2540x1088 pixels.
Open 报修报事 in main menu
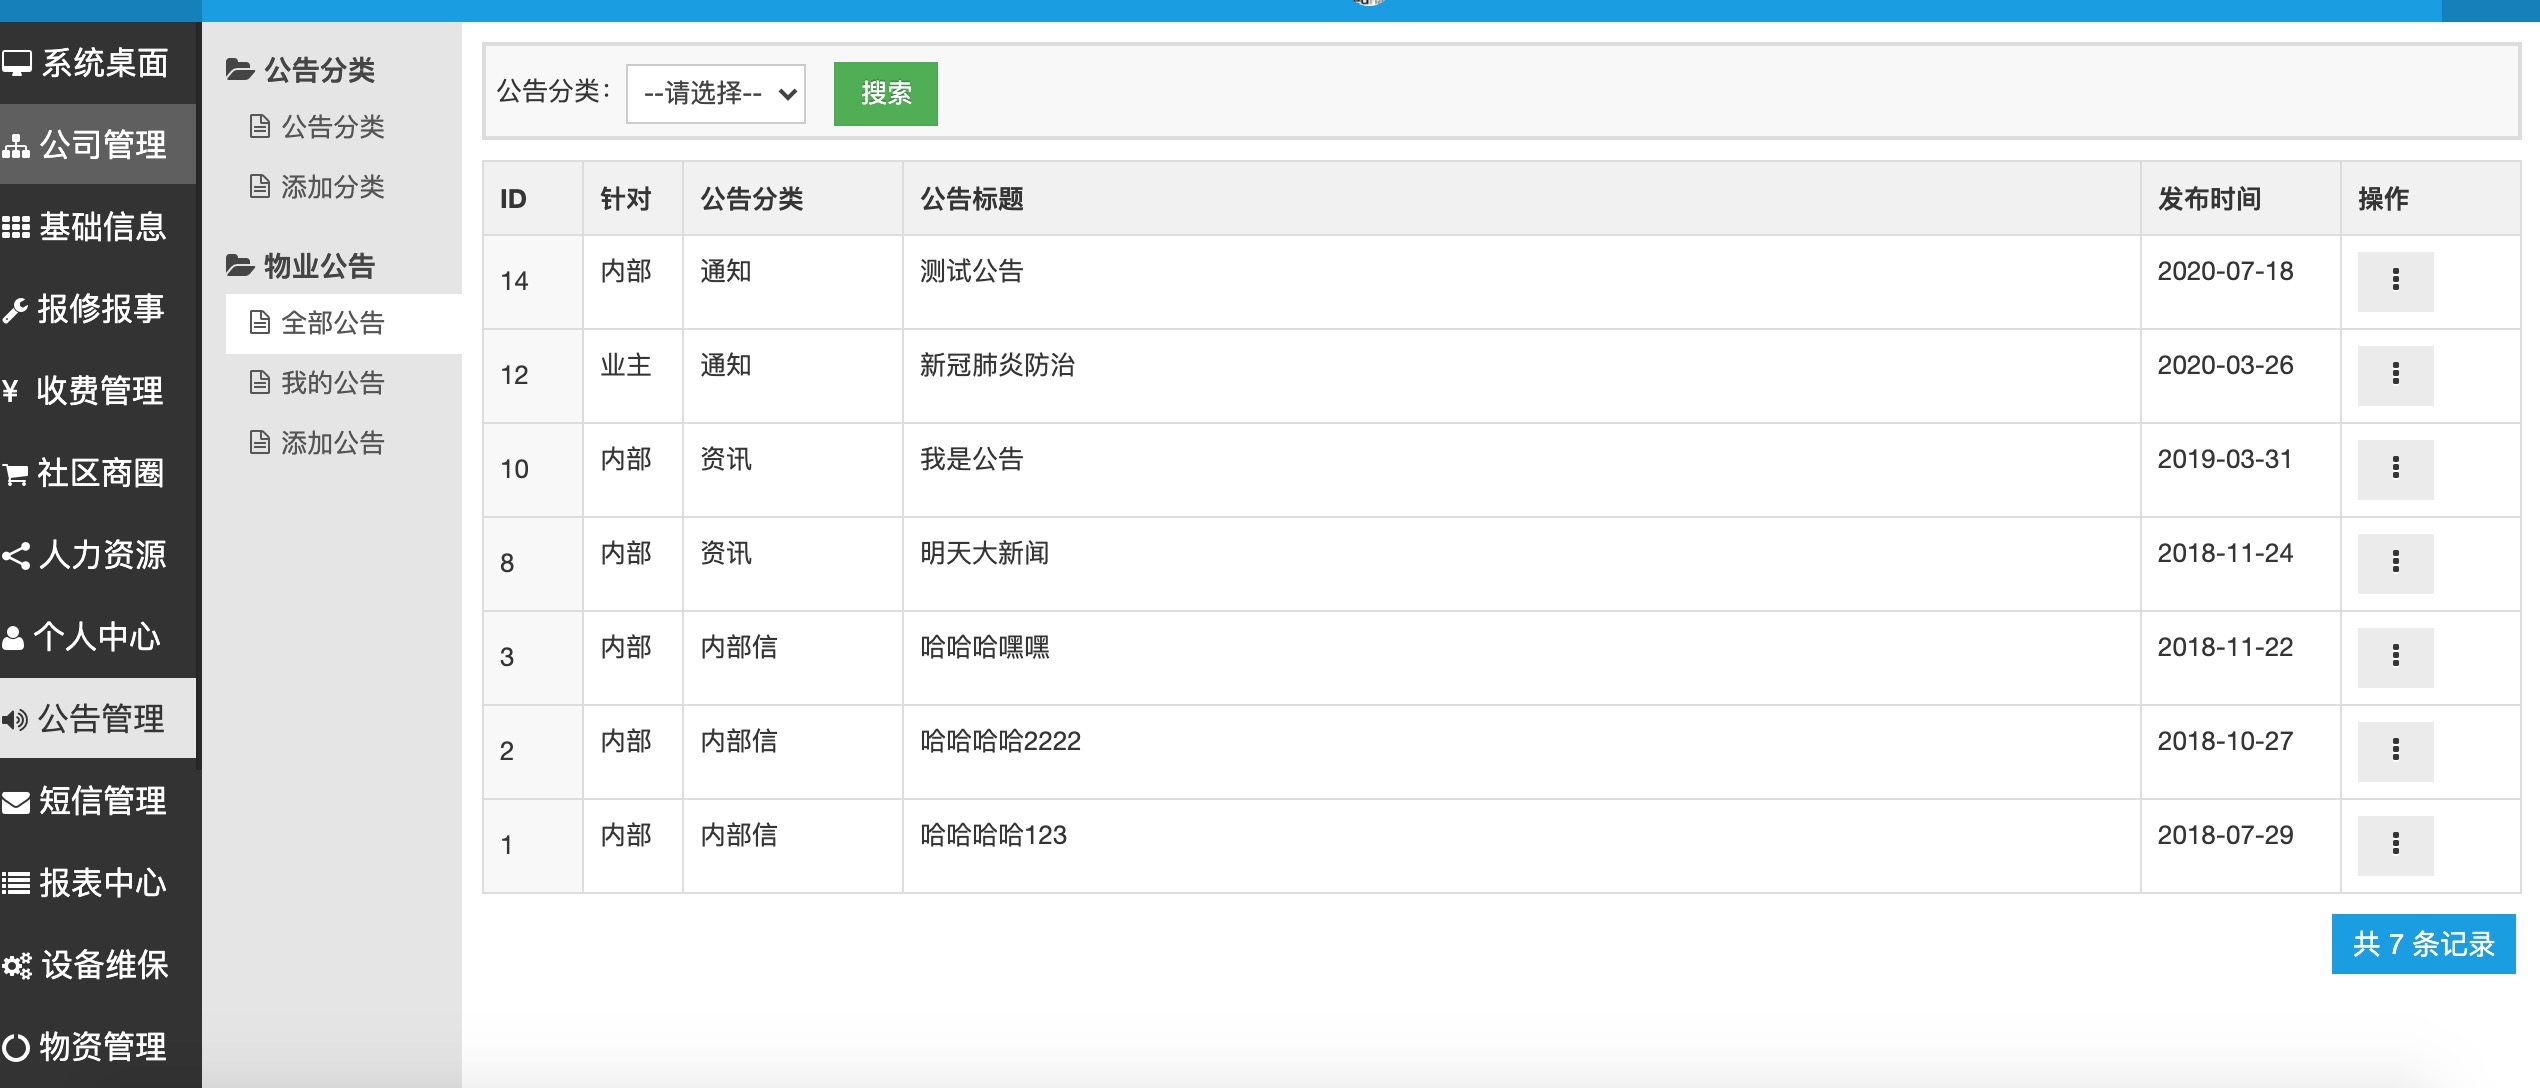coord(98,309)
